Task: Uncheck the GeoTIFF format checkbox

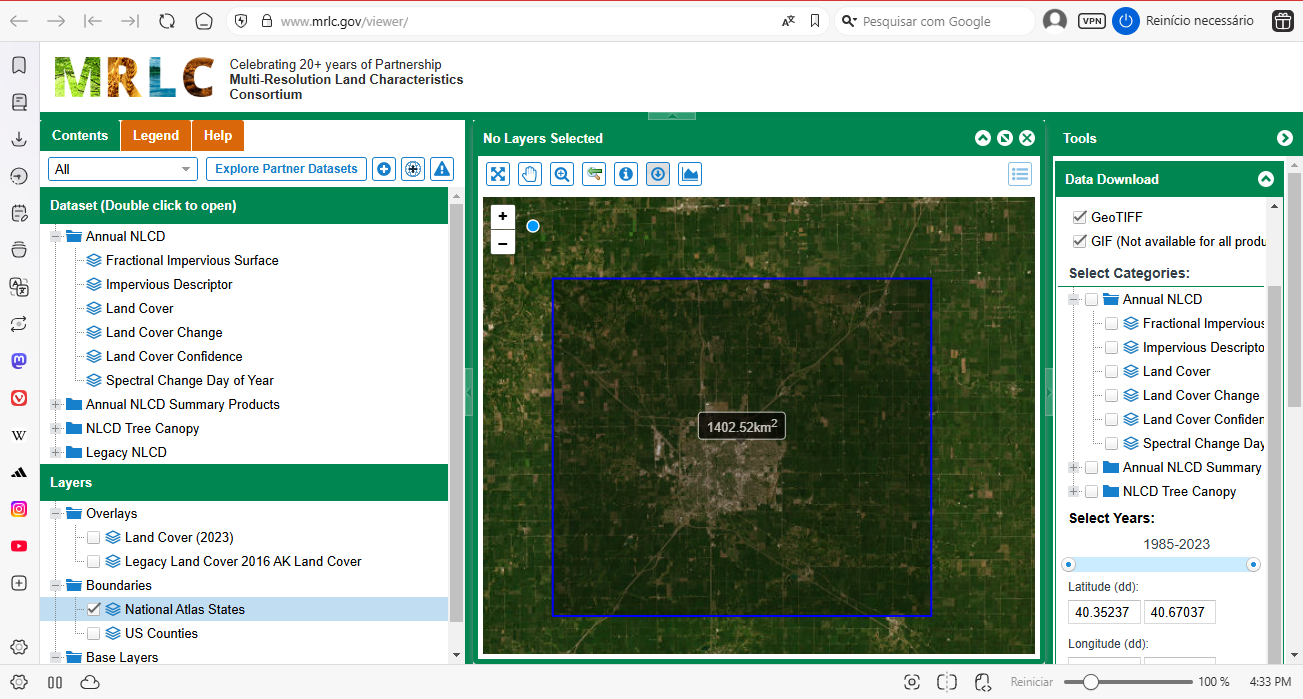Action: click(x=1079, y=217)
